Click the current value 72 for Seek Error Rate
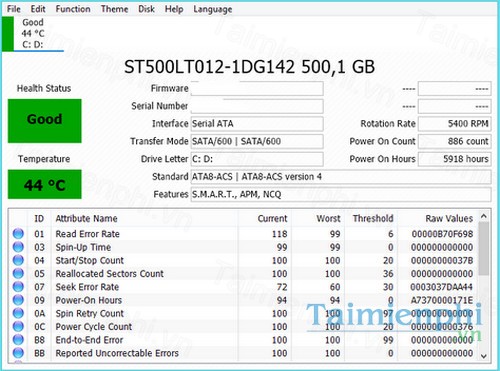 click(x=282, y=287)
